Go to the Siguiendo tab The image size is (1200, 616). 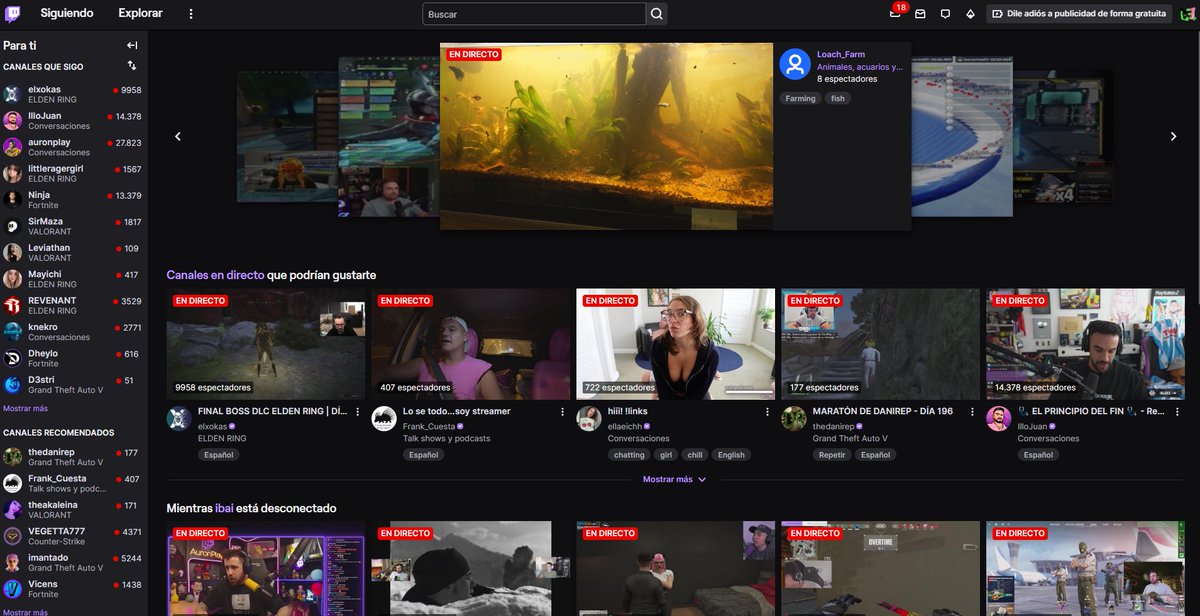[x=67, y=14]
